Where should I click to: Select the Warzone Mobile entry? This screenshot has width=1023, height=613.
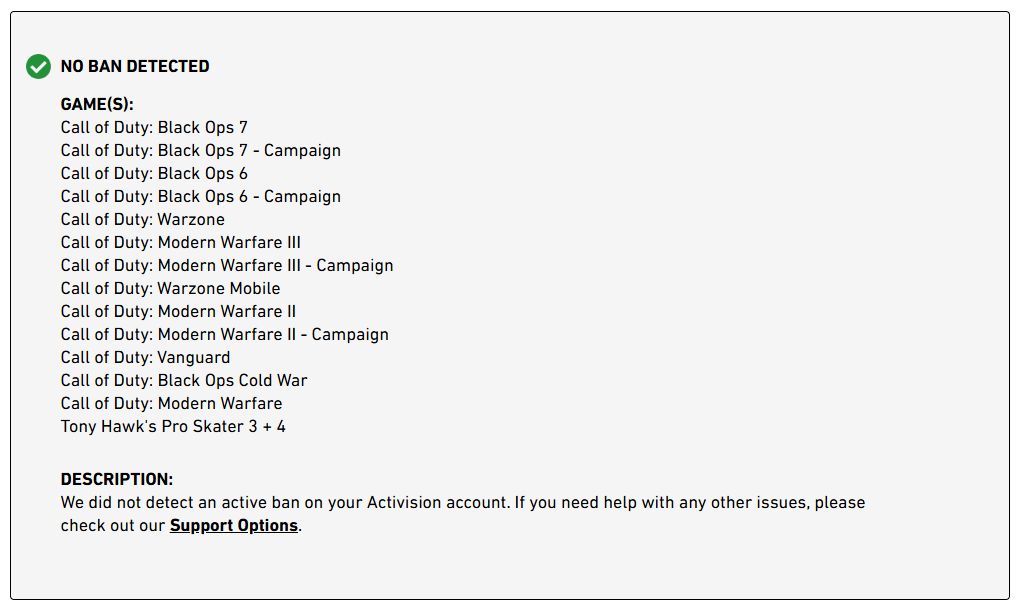pyautogui.click(x=170, y=289)
